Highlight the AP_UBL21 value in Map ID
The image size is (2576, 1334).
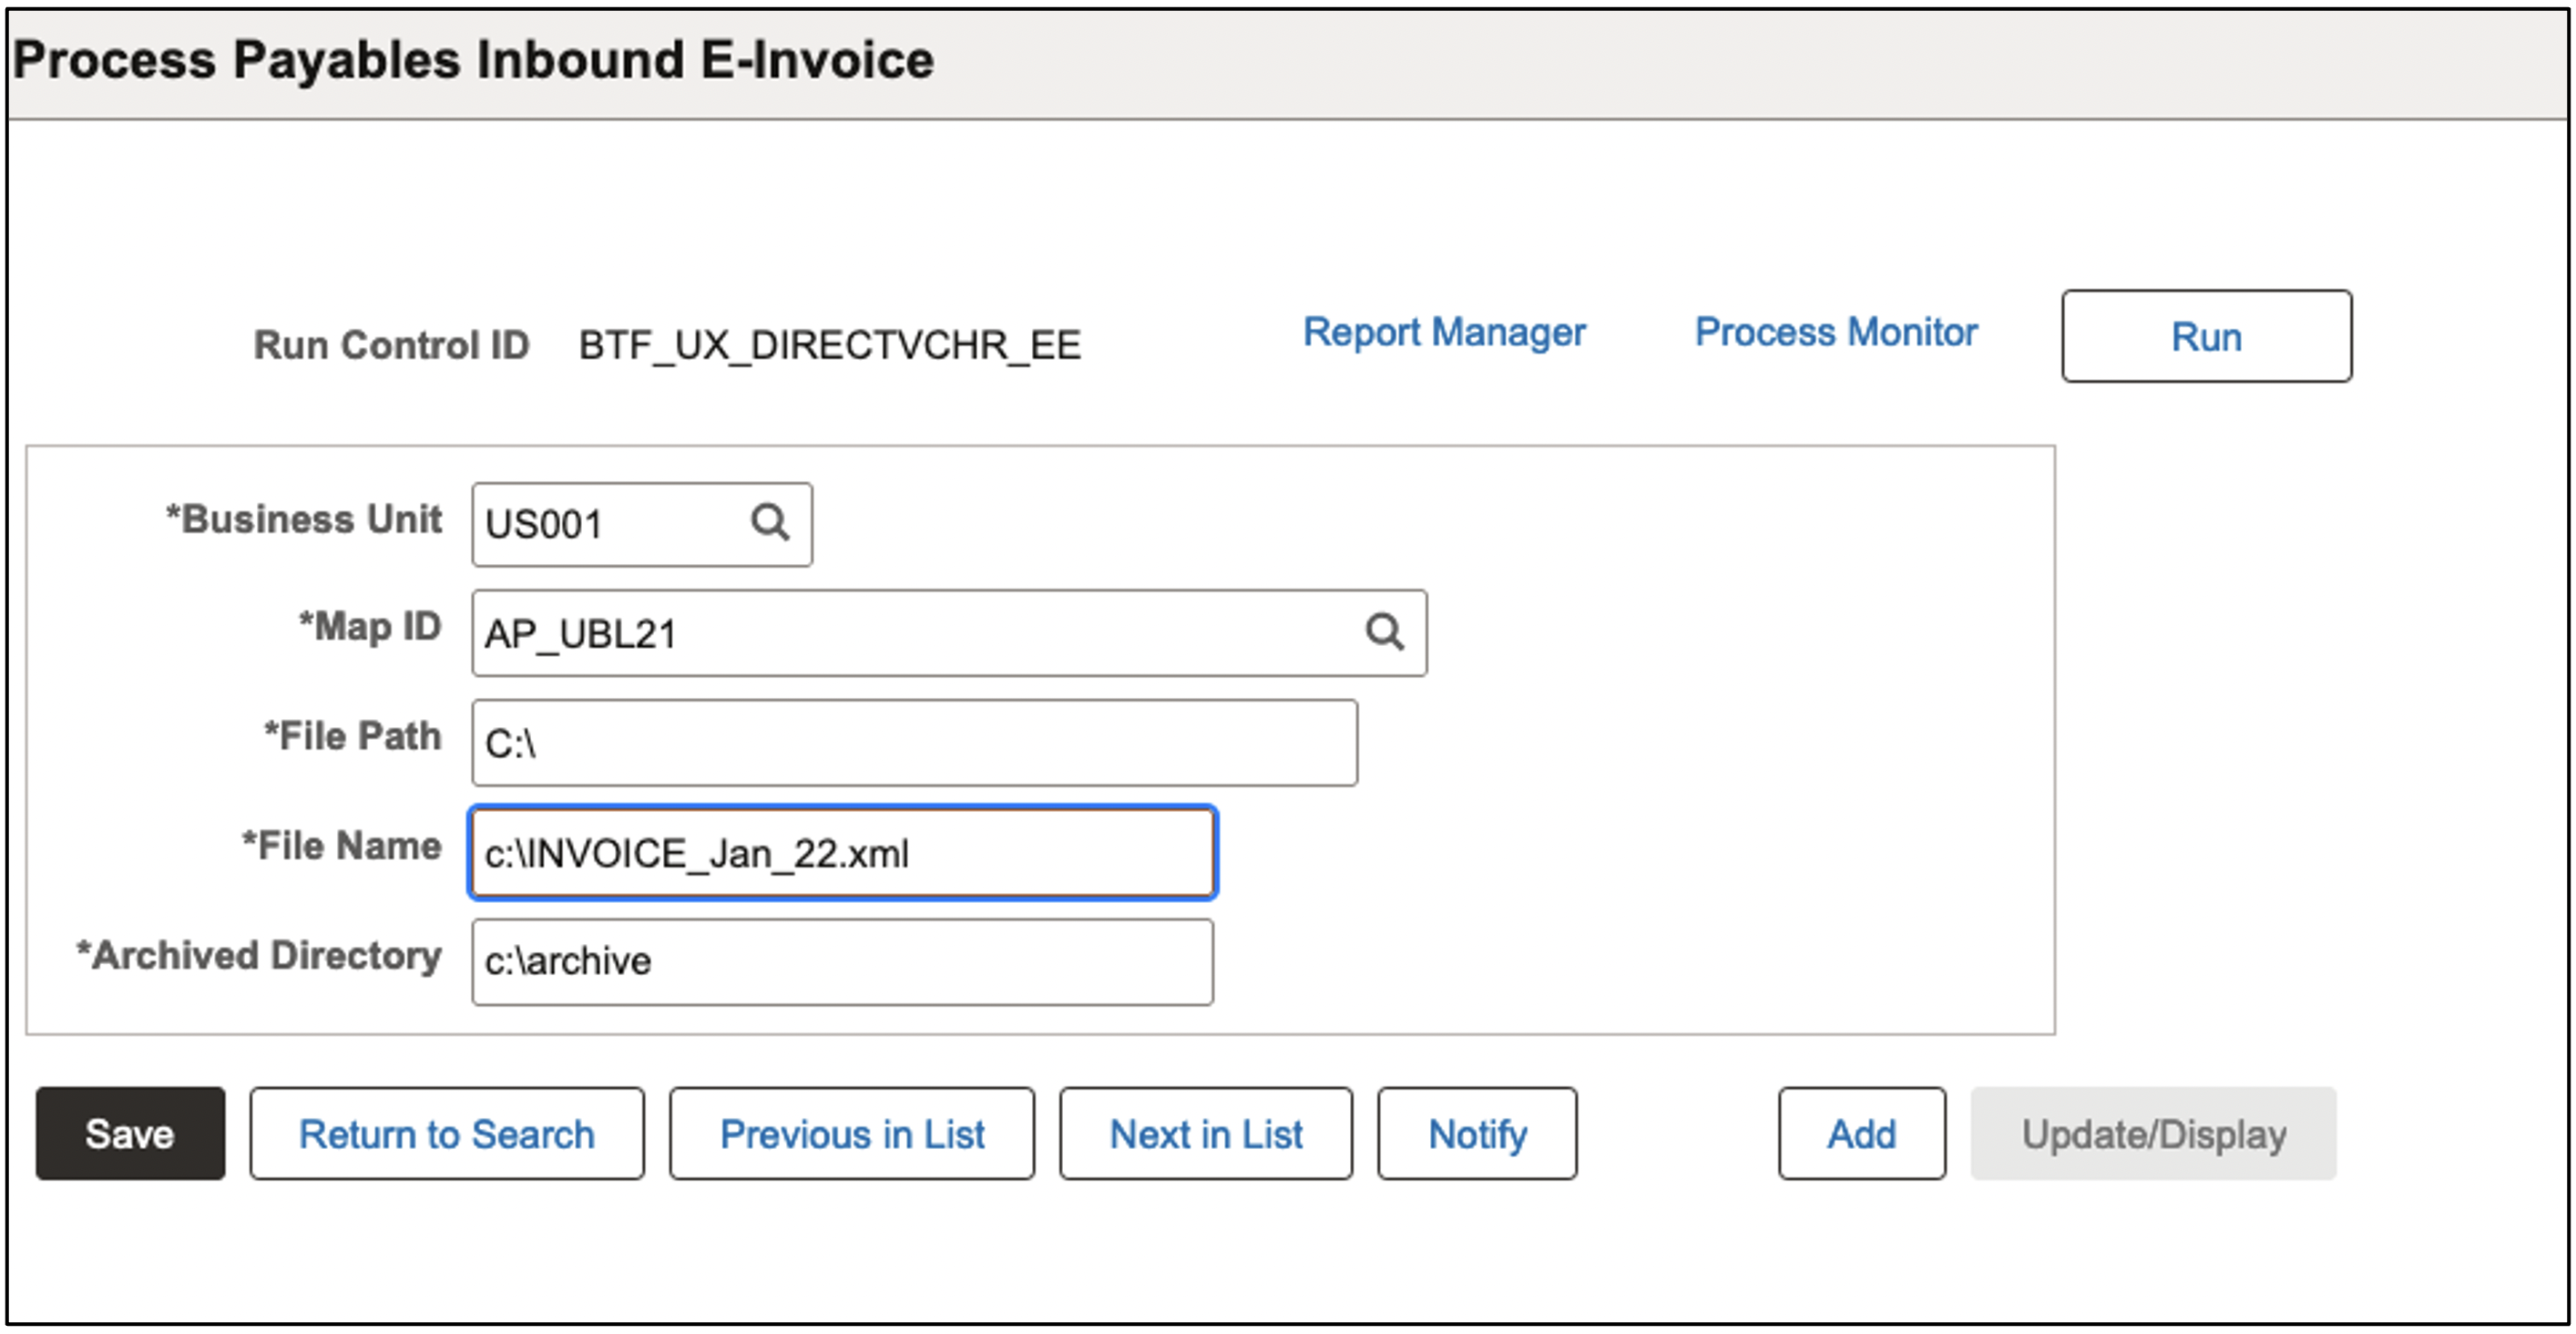click(x=580, y=632)
